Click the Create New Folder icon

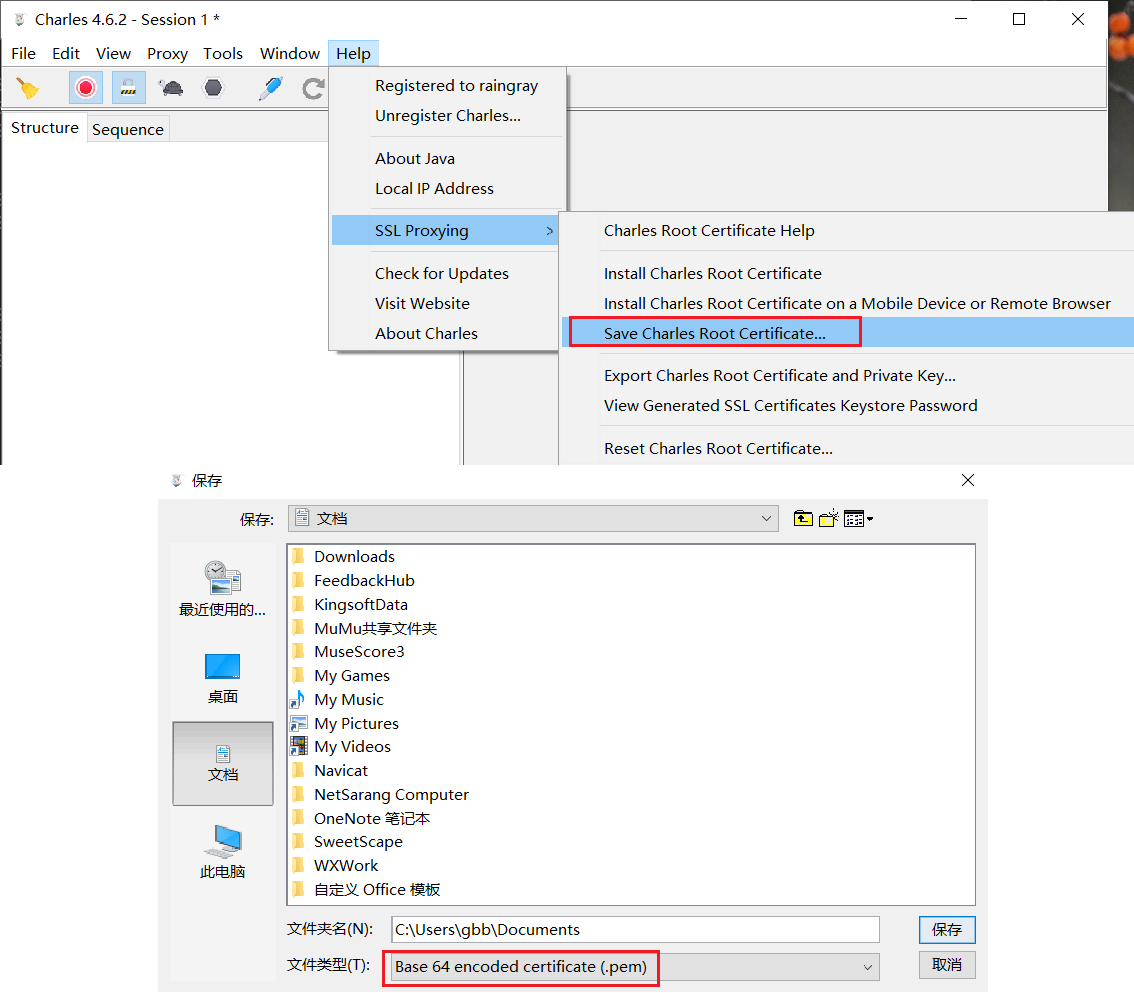(x=828, y=518)
